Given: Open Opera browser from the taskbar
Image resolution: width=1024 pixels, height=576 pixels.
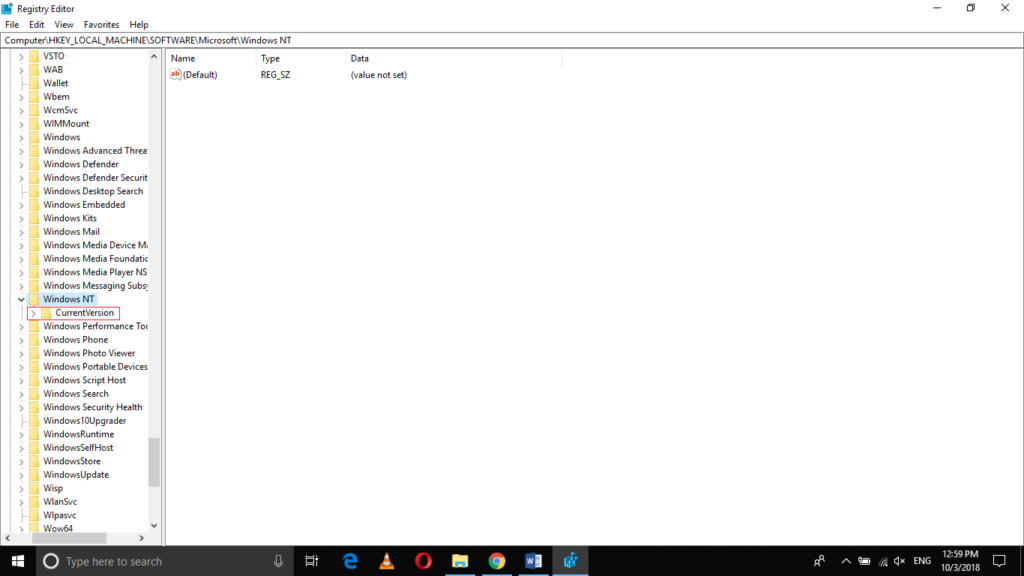Looking at the screenshot, I should [x=423, y=560].
